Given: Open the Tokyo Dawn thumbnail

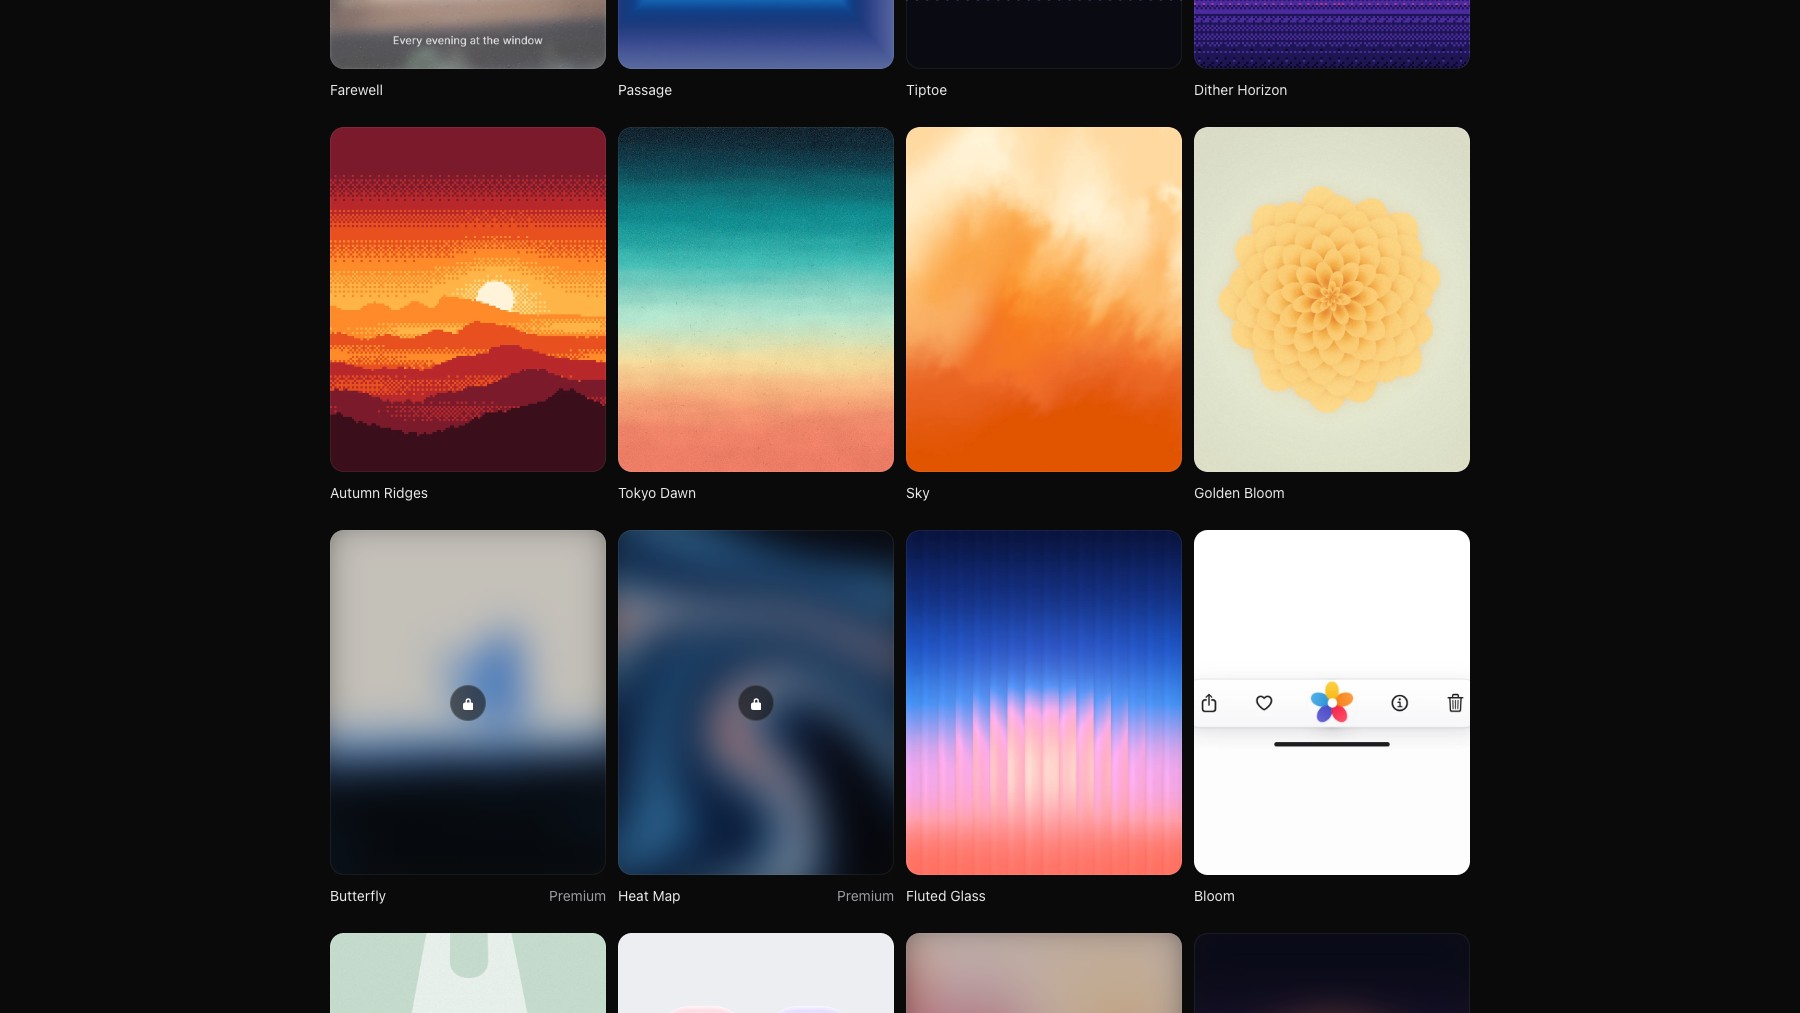Looking at the screenshot, I should 756,299.
